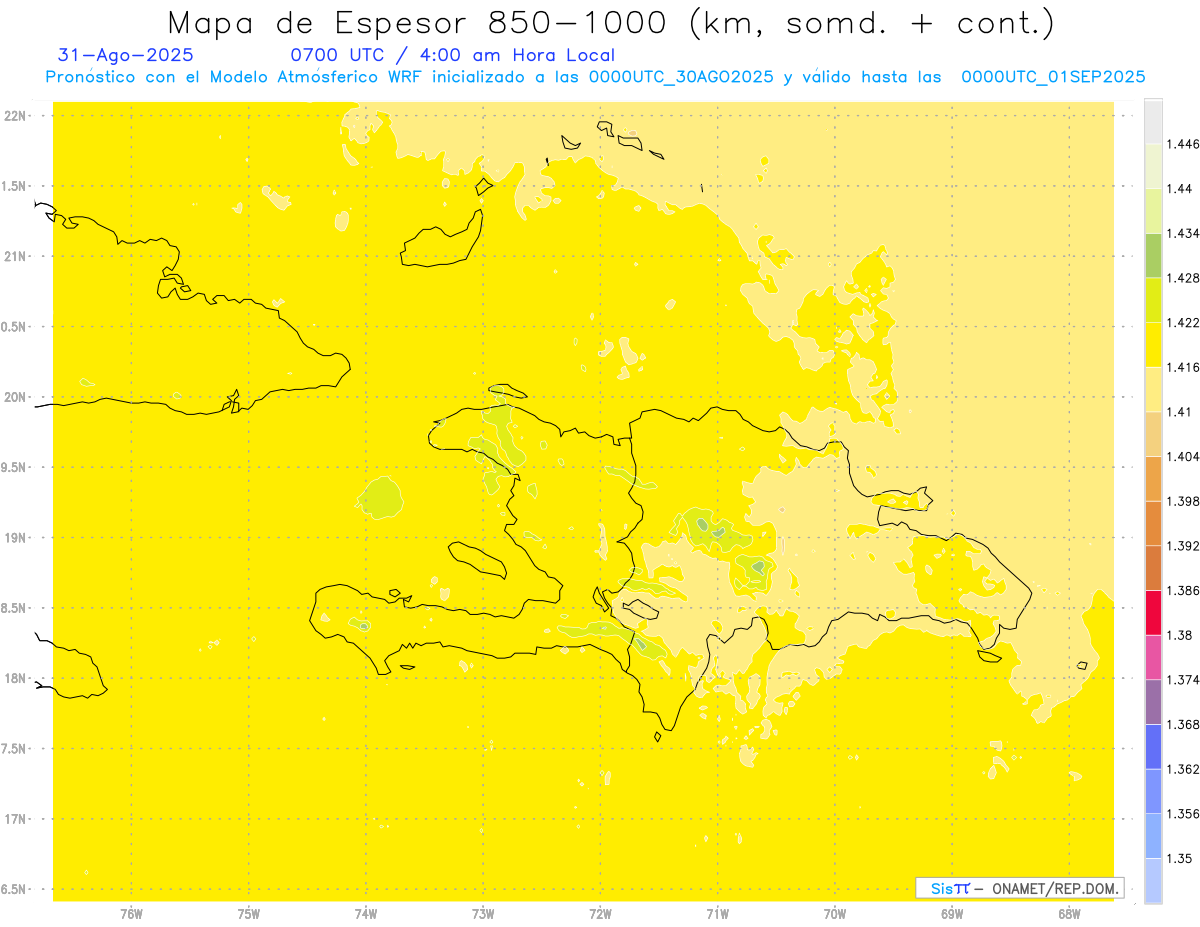Image resolution: width=1200 pixels, height=927 pixels.
Task: Click the red 1.38–1.386 colorbar swatch
Action: tap(1153, 612)
